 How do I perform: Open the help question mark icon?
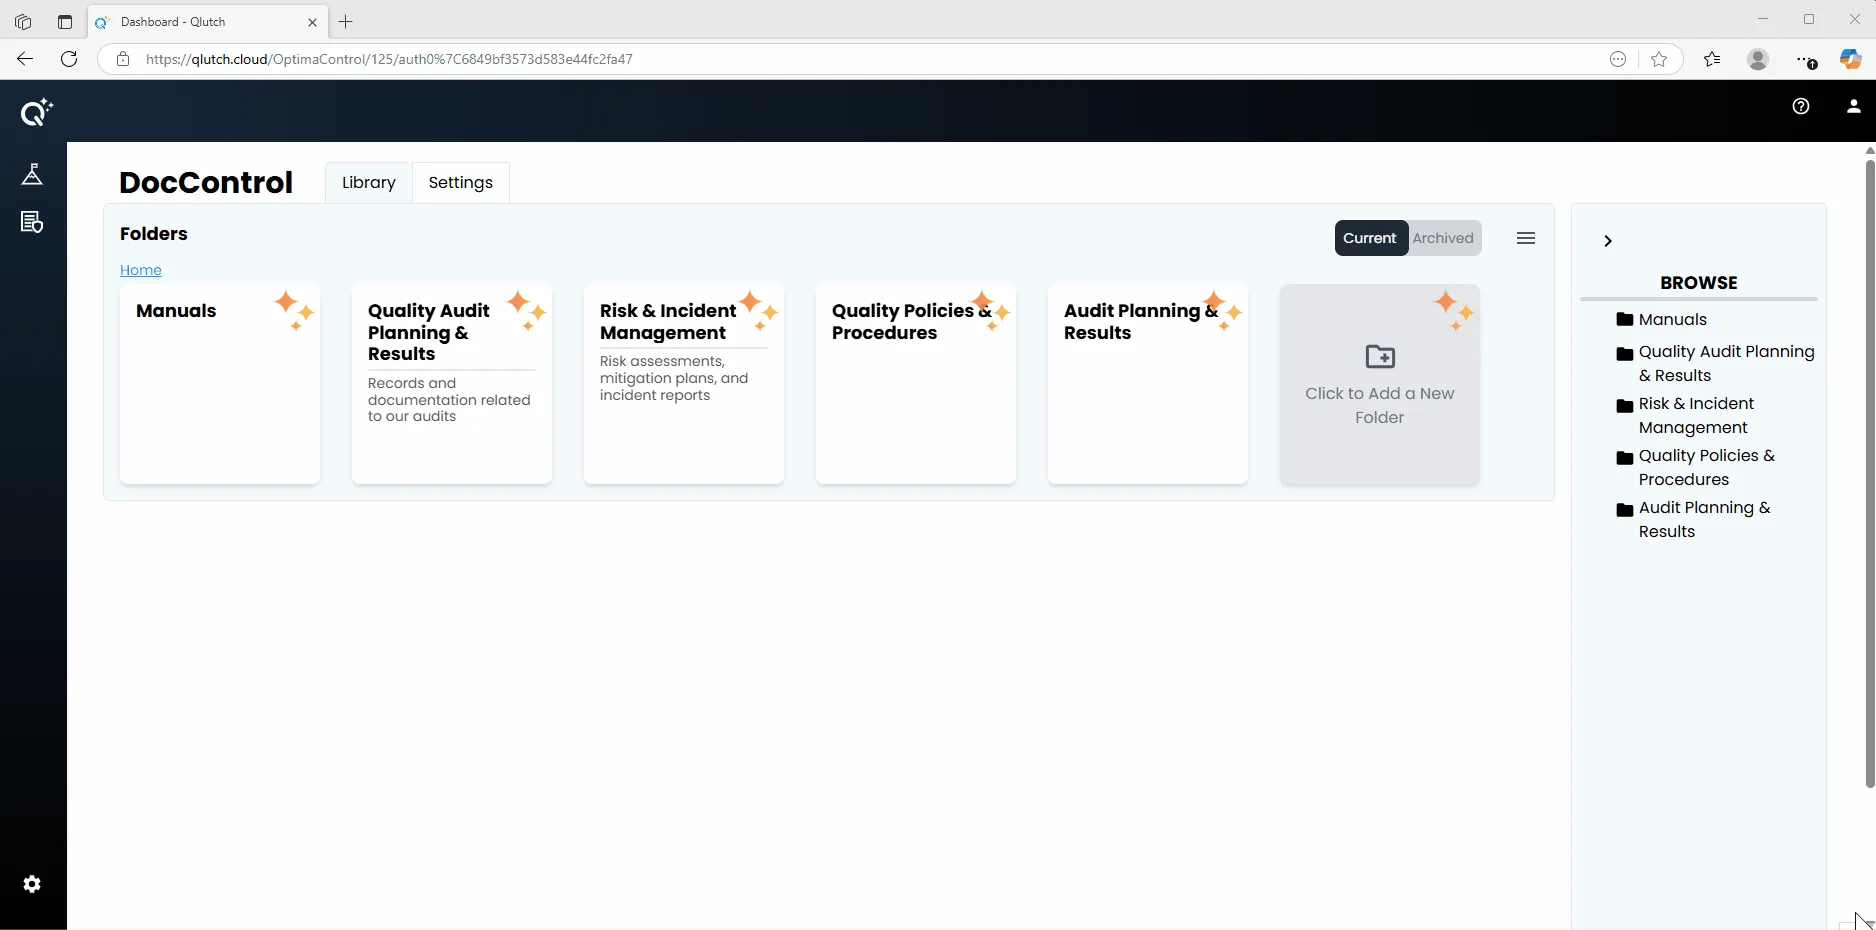[1801, 106]
